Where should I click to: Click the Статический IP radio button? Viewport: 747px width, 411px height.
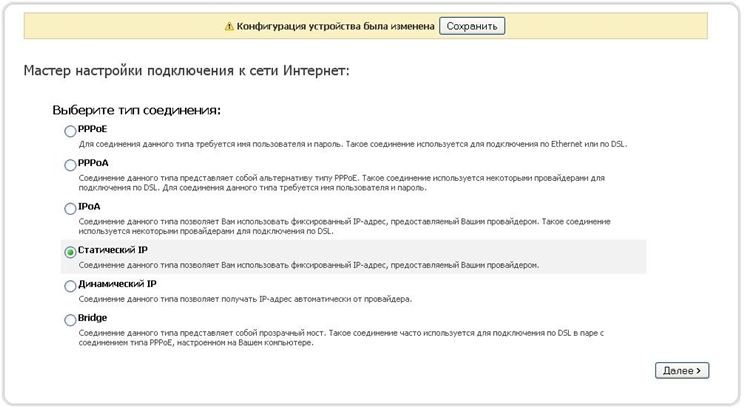tap(70, 252)
